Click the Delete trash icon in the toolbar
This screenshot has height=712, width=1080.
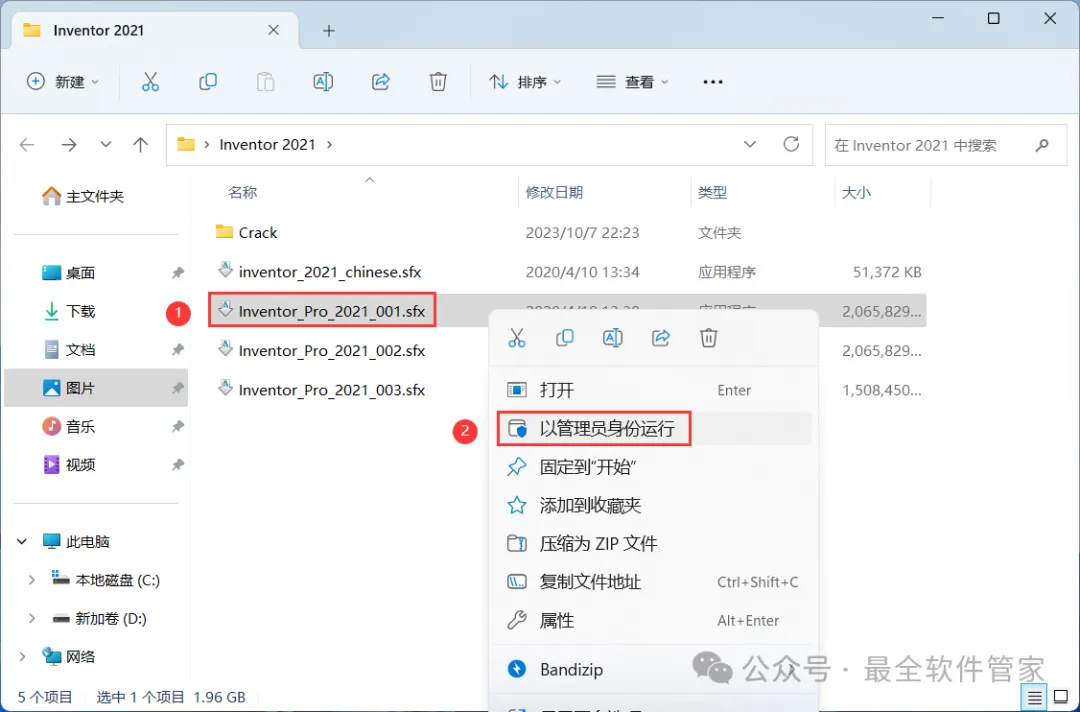[438, 82]
